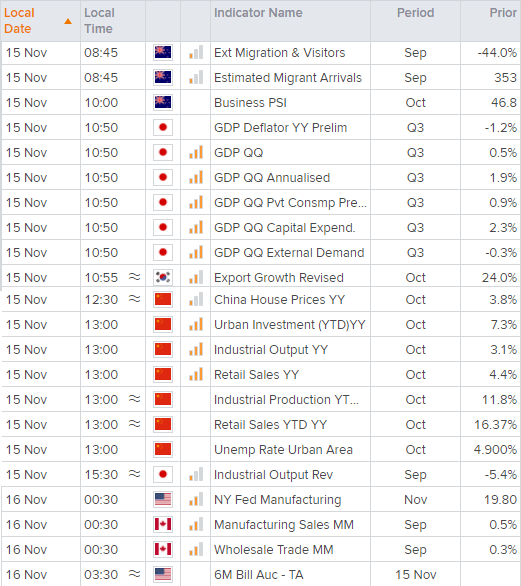Click the orange sort arrow on Local Date
The height and width of the screenshot is (586, 521).
(68, 21)
